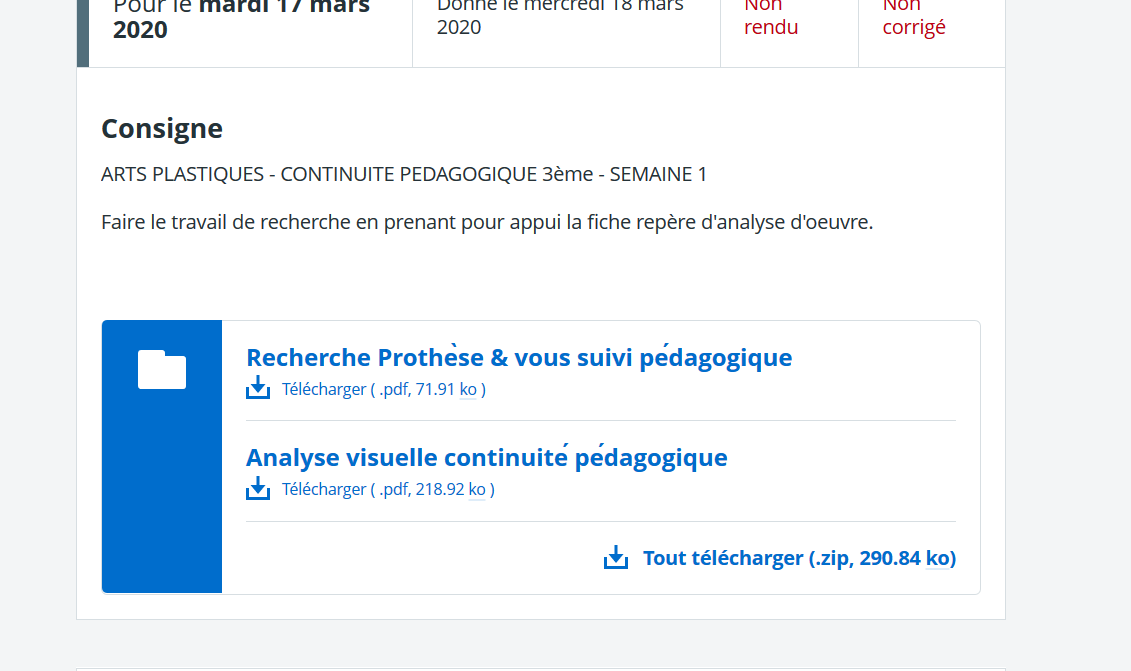This screenshot has height=671, width=1131.
Task: Click 'Donné le mercredi 18 mars 2020' text
Action: (x=560, y=17)
